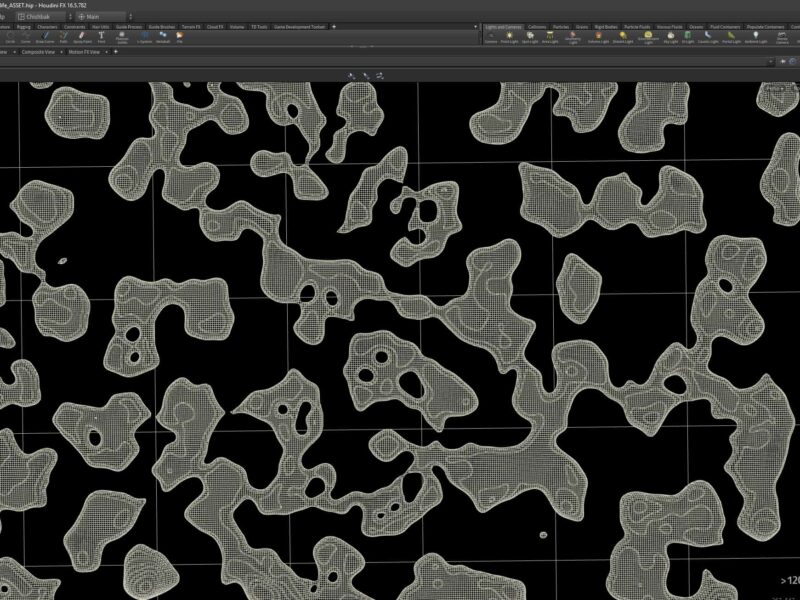Image resolution: width=800 pixels, height=600 pixels.
Task: Select the Draw Curve shelf tool
Action: coord(43,38)
